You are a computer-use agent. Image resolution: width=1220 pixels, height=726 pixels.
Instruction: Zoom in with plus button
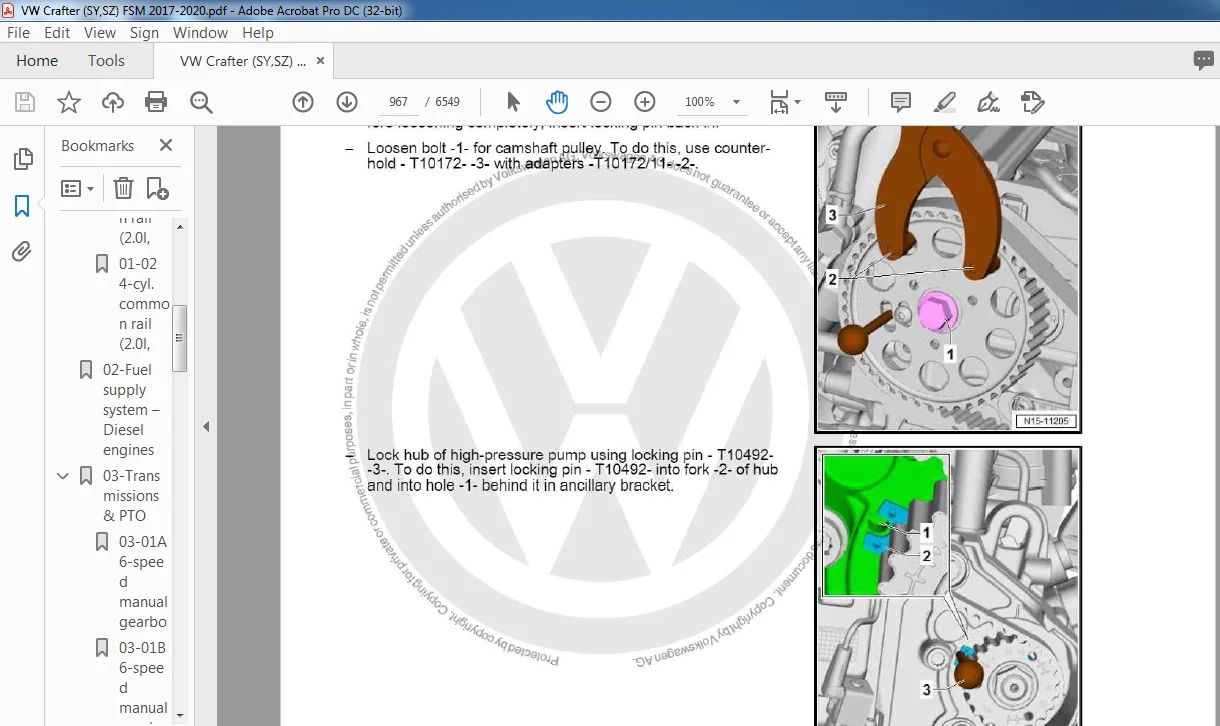(x=645, y=102)
